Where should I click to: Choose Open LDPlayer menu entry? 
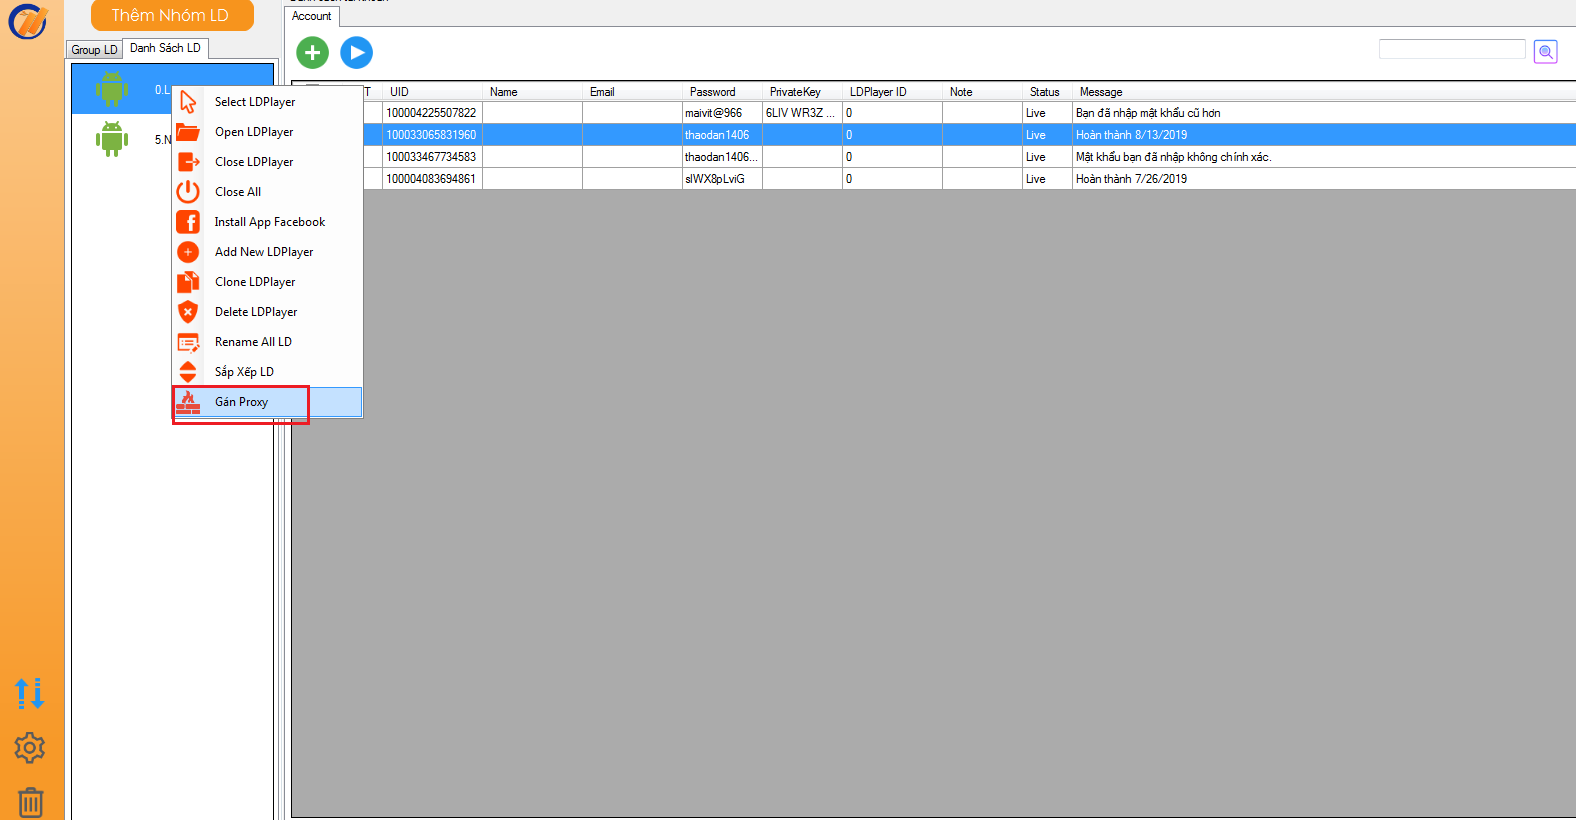point(268,132)
